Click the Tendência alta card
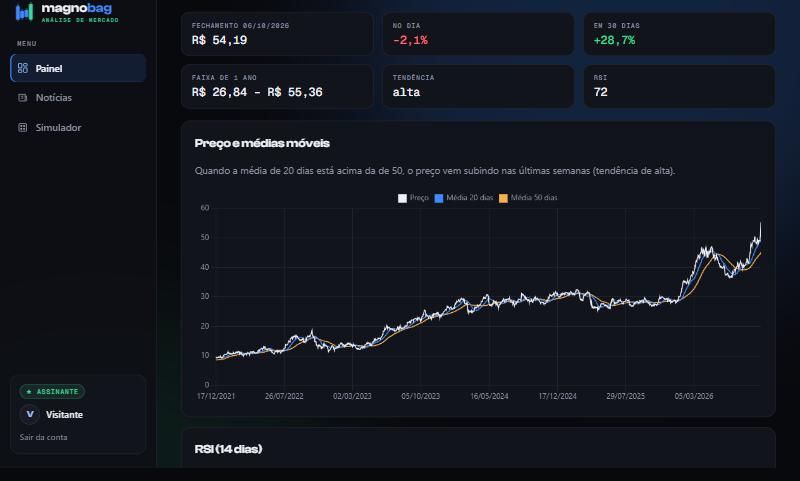Screen dimensions: 800x481 [478, 86]
